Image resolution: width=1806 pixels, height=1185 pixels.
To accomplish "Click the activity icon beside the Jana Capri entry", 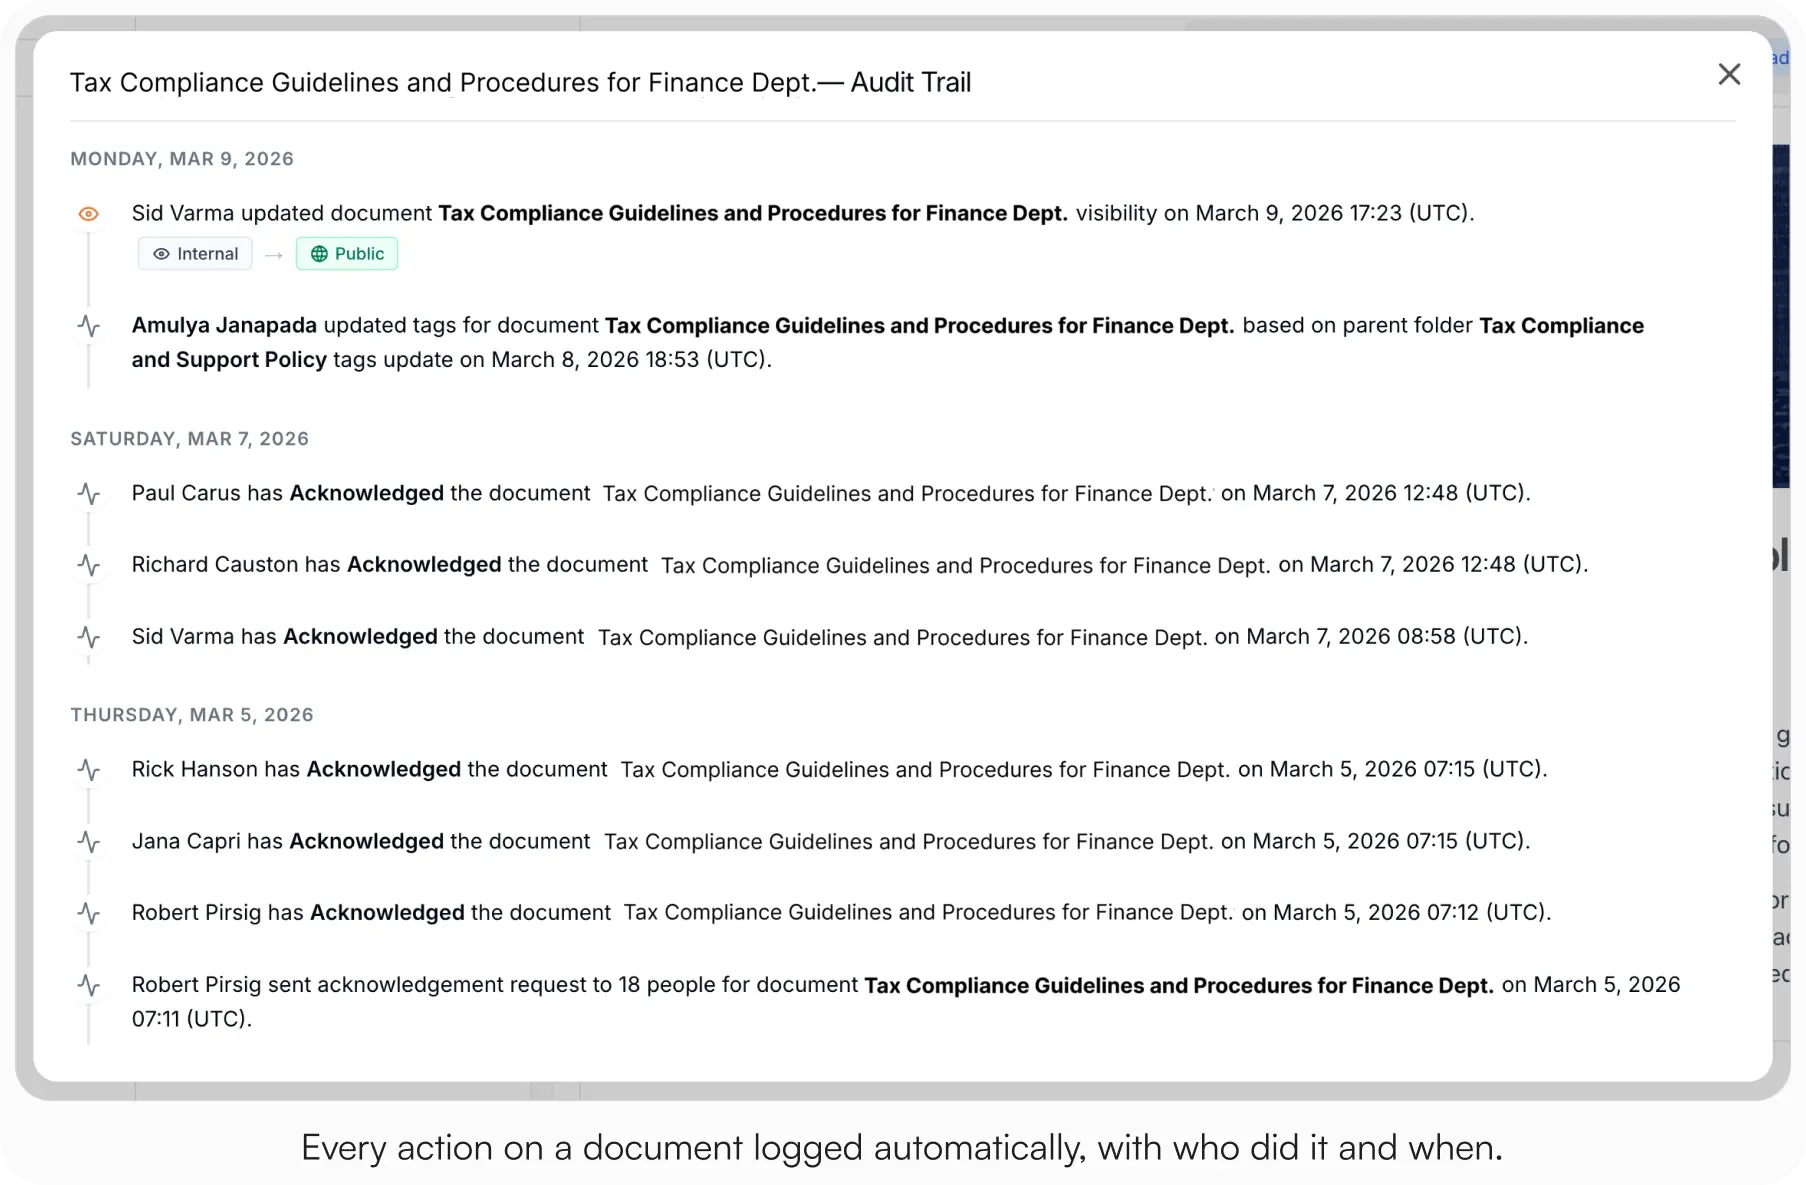I will [x=89, y=842].
